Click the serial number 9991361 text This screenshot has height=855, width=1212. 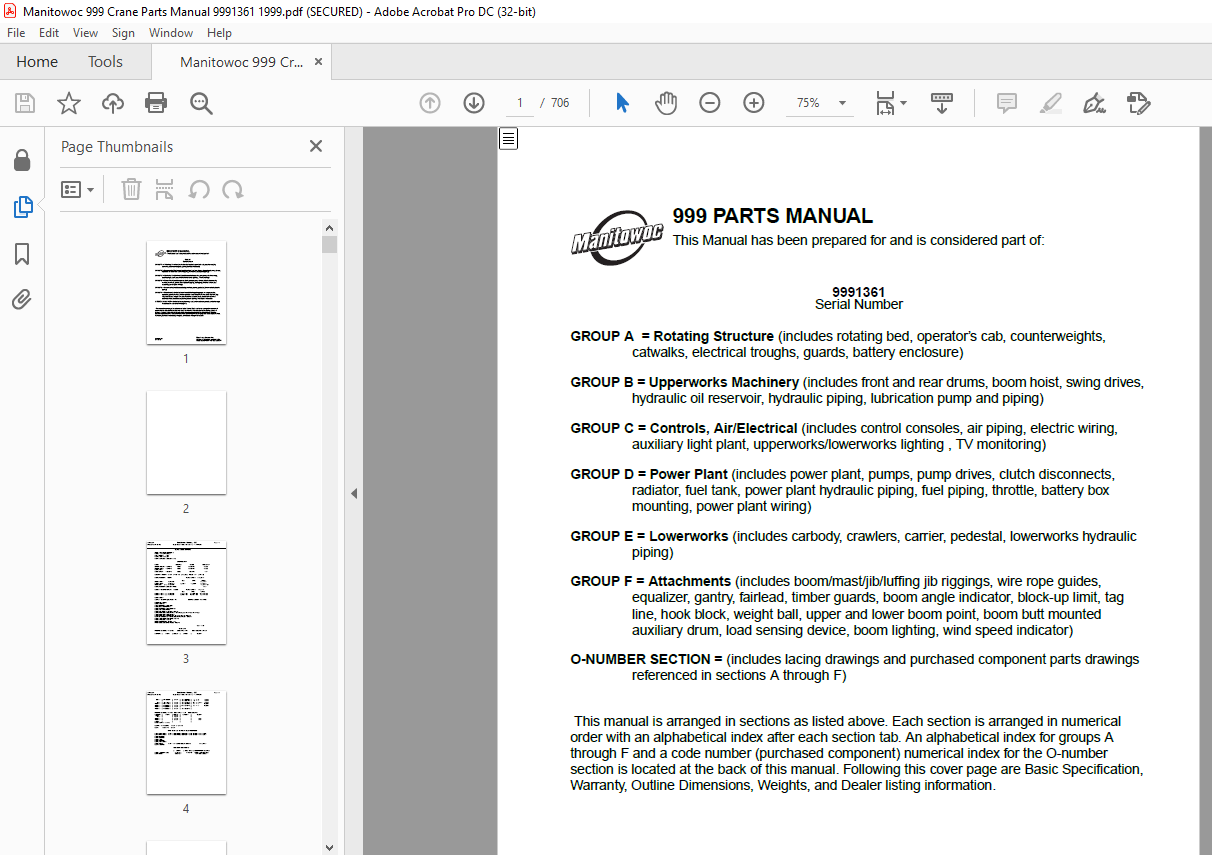pyautogui.click(x=858, y=292)
